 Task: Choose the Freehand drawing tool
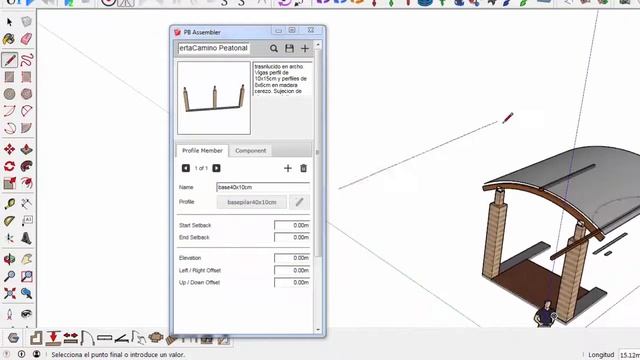[26, 60]
